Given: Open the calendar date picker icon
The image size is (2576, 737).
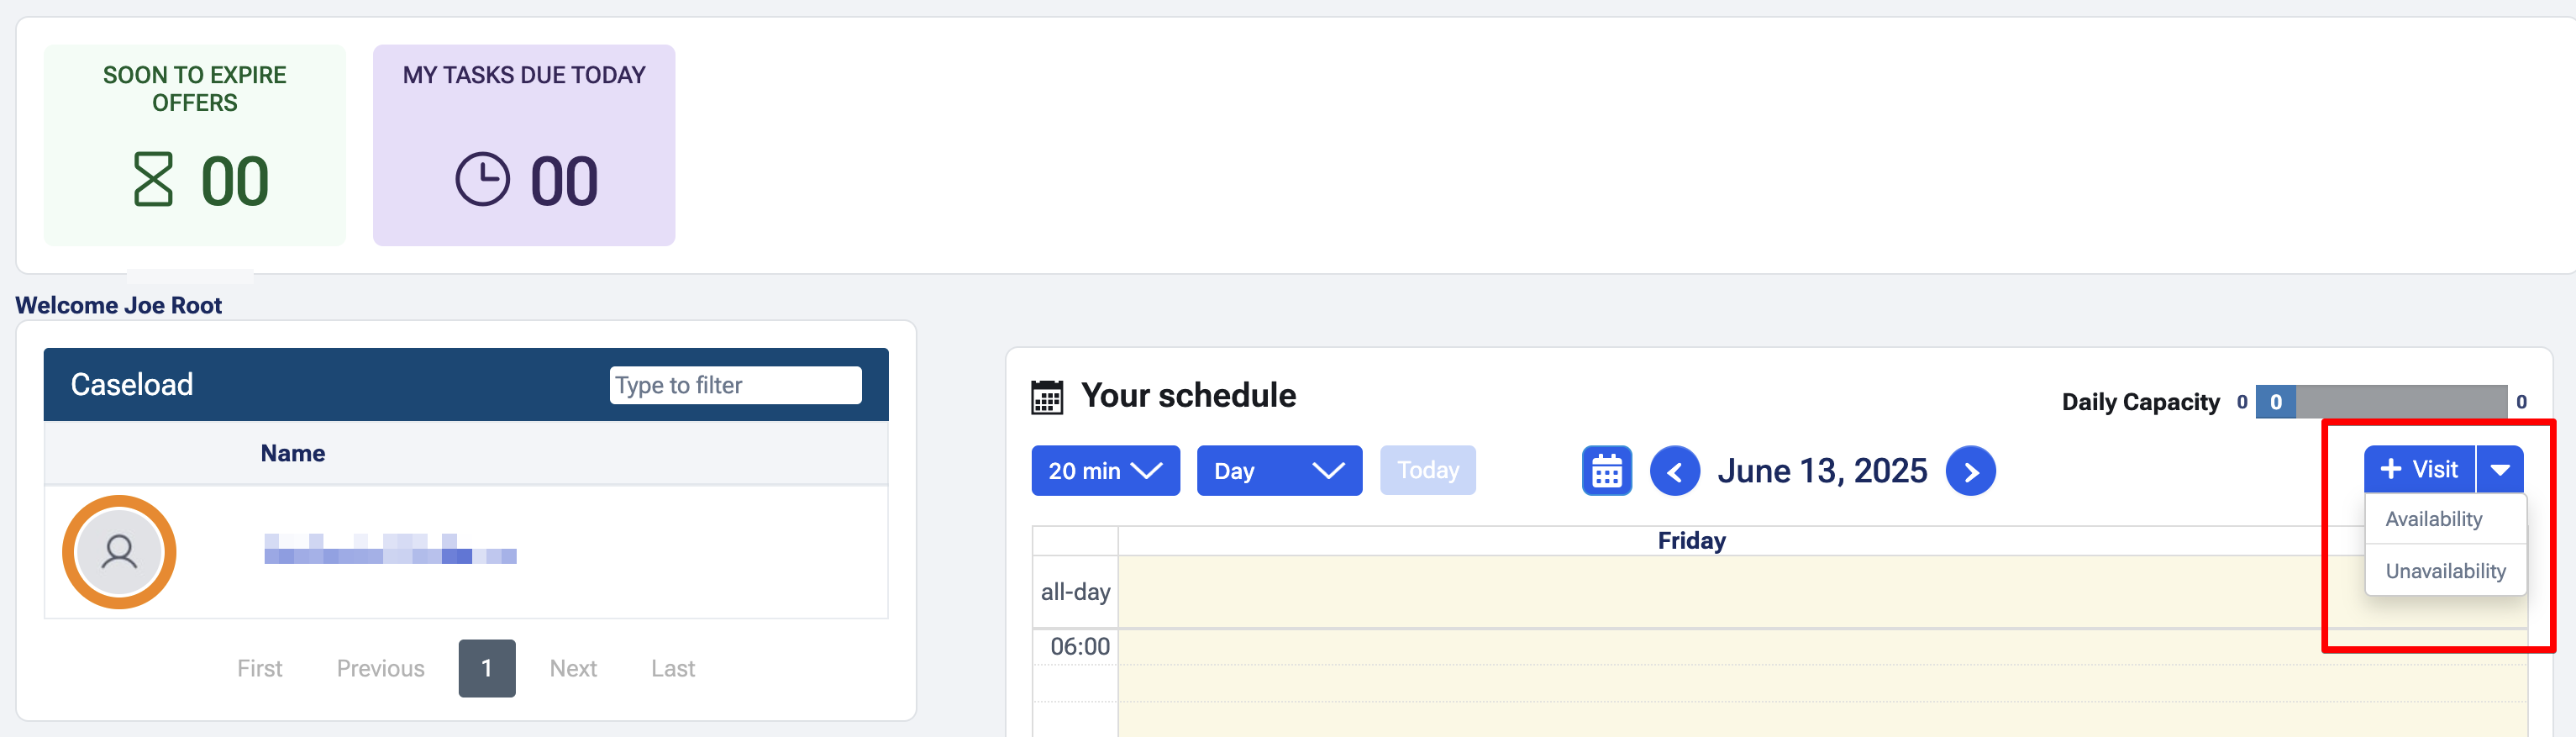Looking at the screenshot, I should 1606,471.
